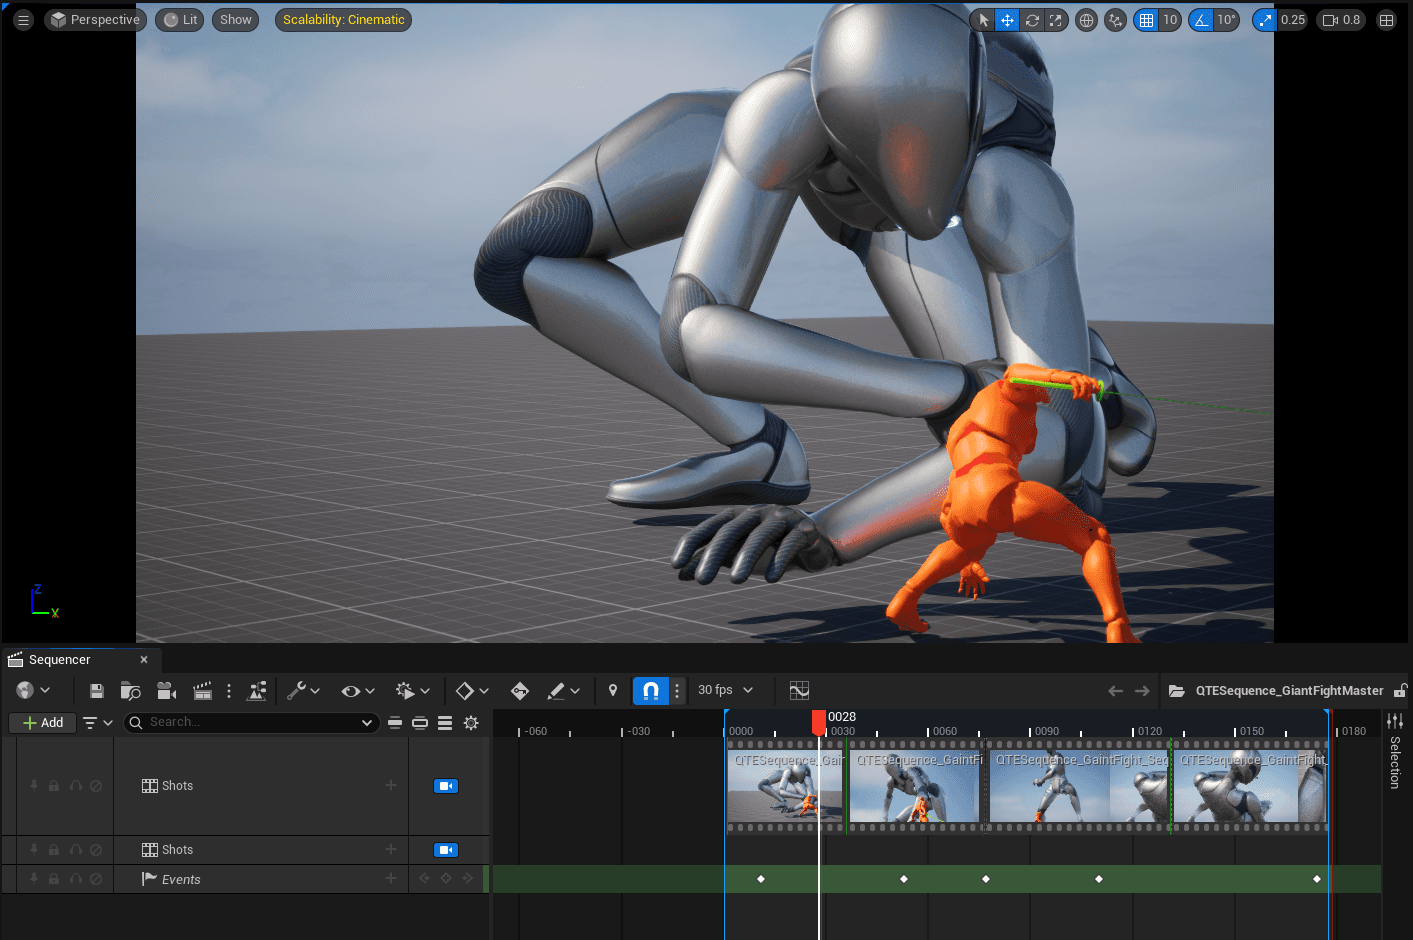The width and height of the screenshot is (1413, 940).
Task: Click the Add track button
Action: click(43, 723)
